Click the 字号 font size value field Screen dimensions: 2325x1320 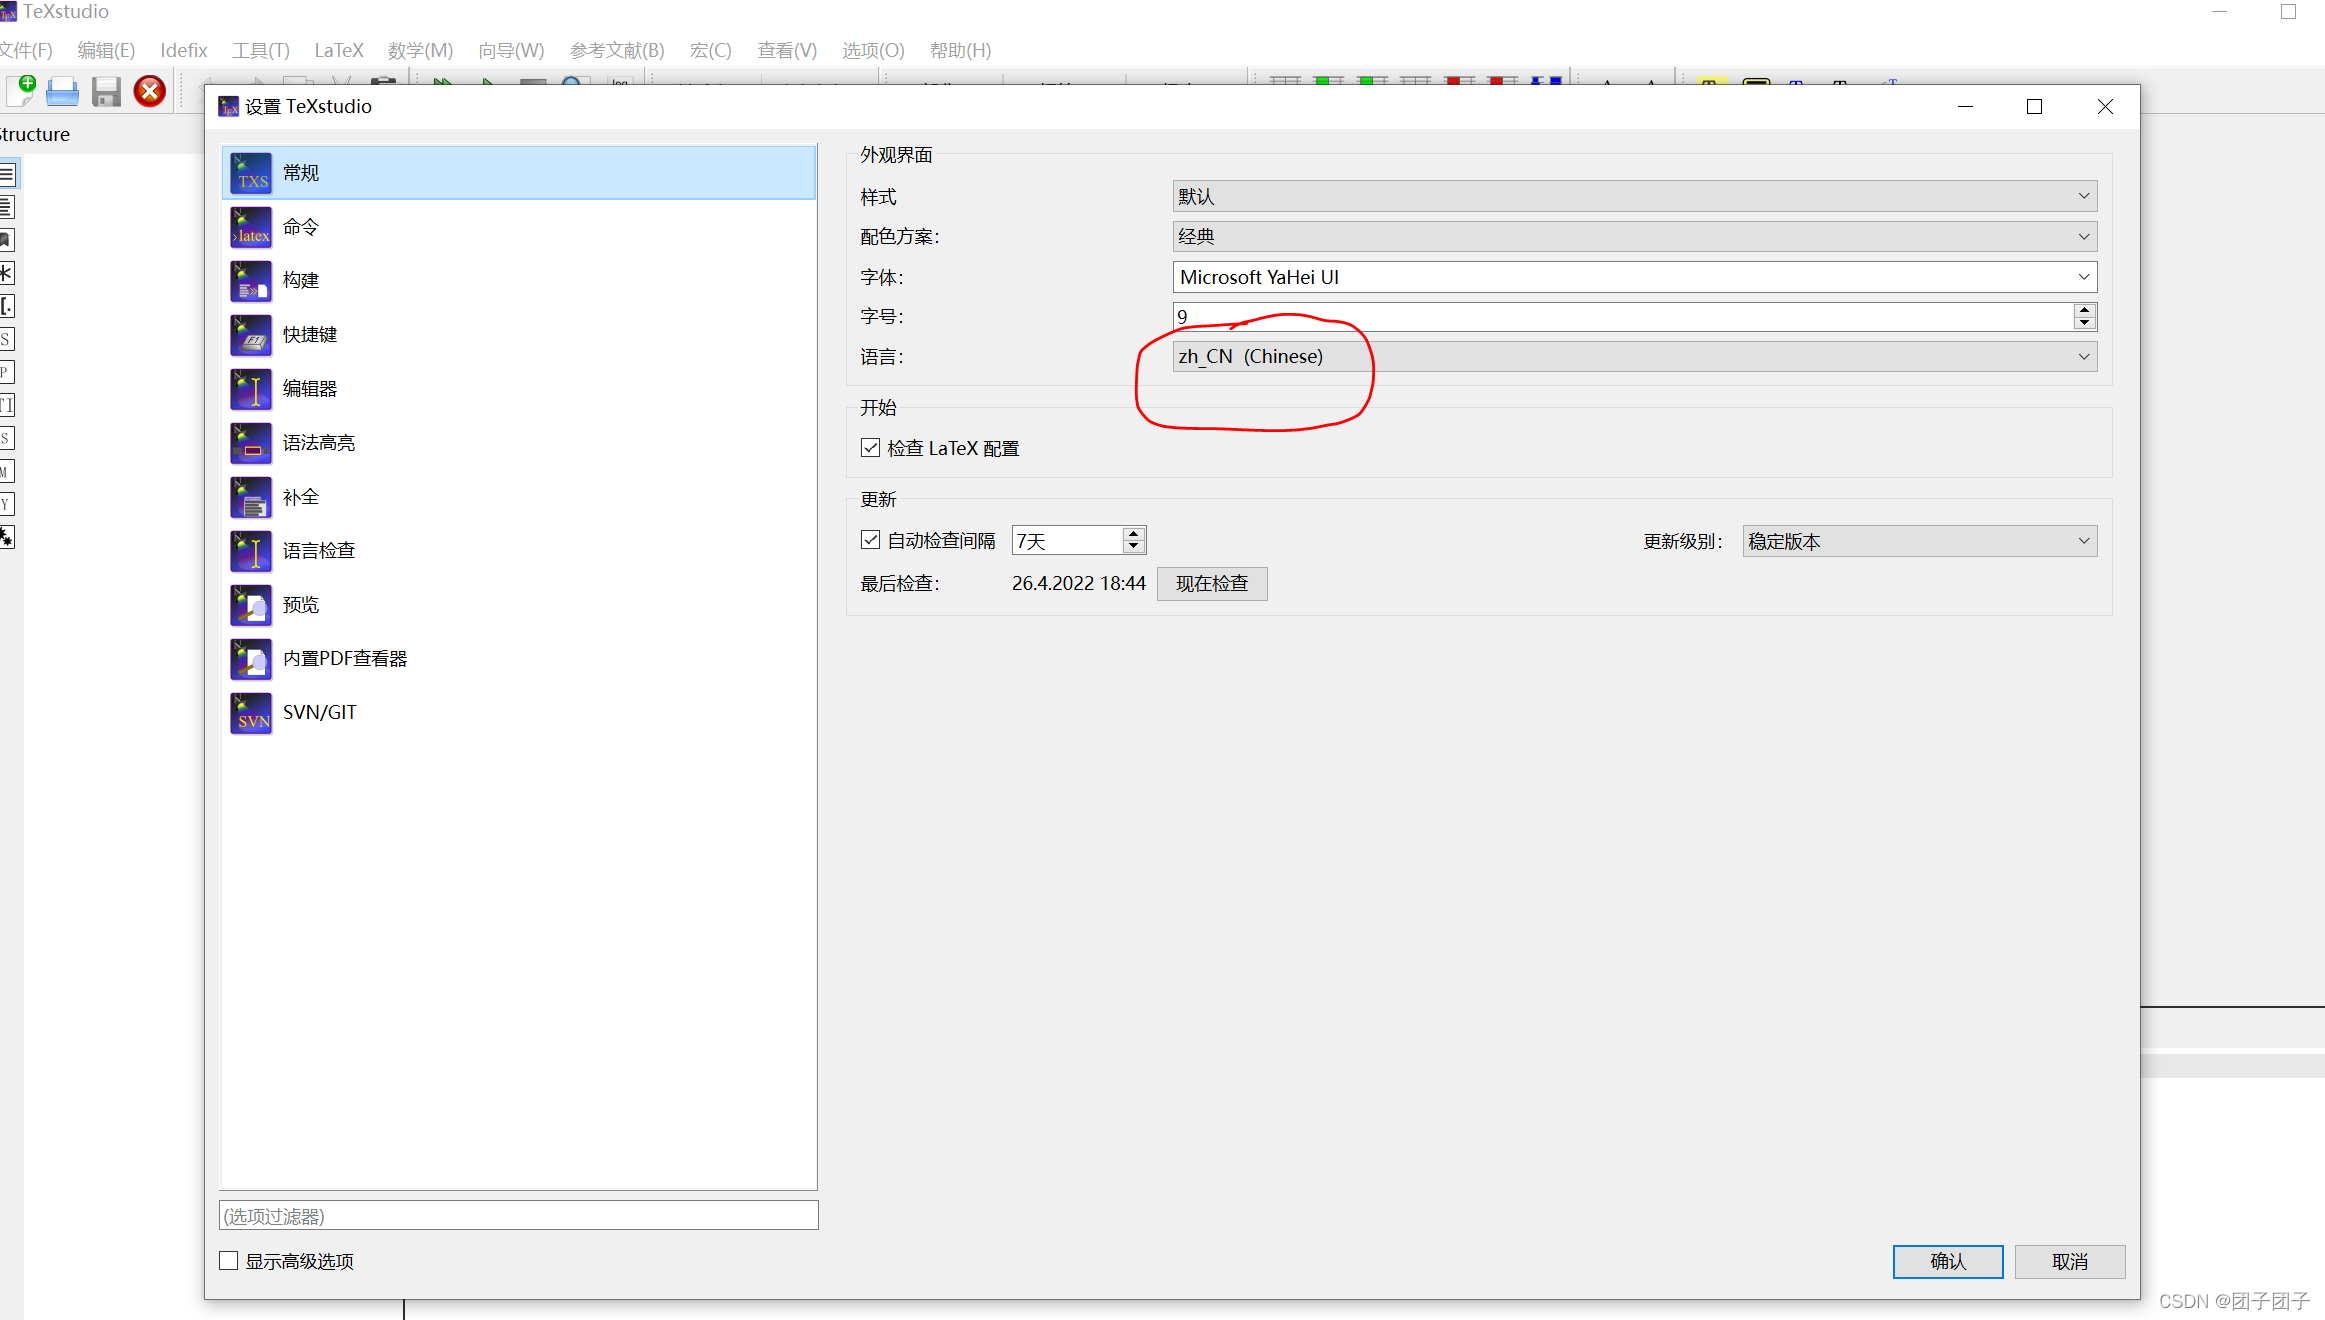click(1623, 317)
